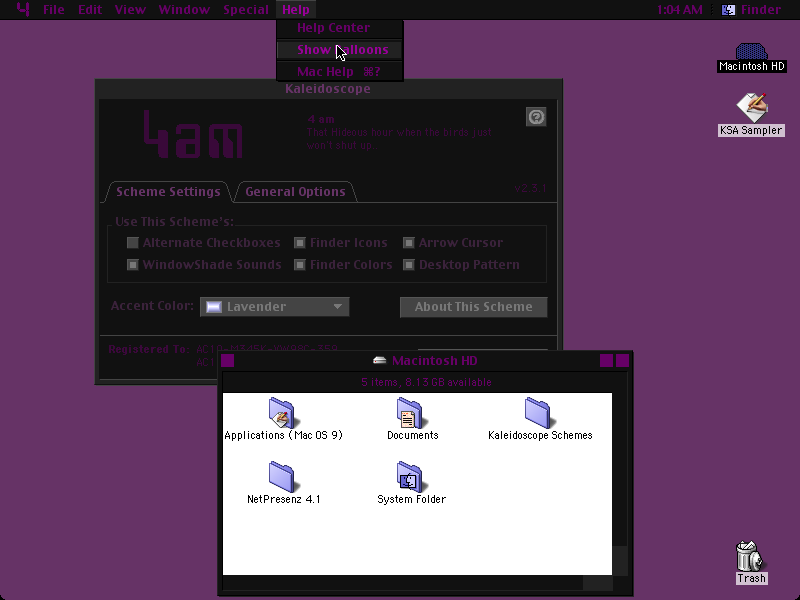Click the Kaleidoscope window title text
The height and width of the screenshot is (600, 800).
click(x=328, y=89)
